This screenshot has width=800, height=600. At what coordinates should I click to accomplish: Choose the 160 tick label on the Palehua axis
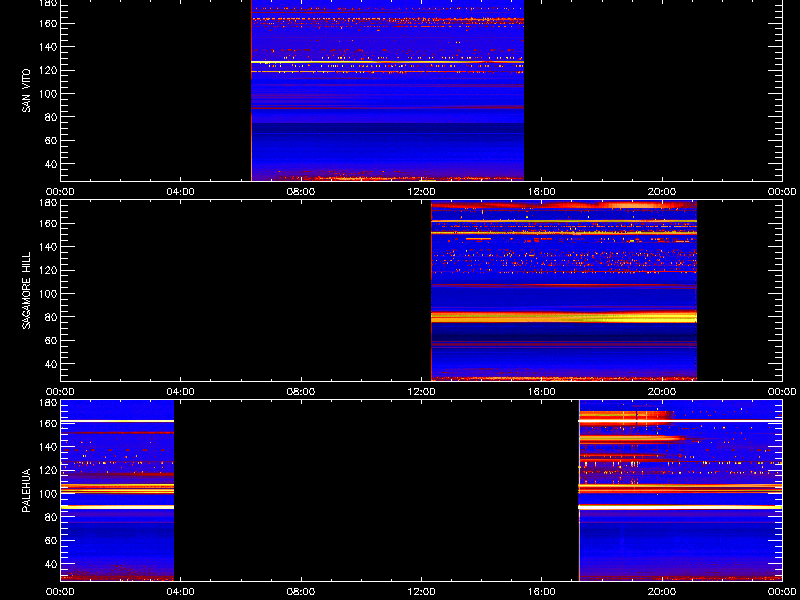click(x=47, y=423)
